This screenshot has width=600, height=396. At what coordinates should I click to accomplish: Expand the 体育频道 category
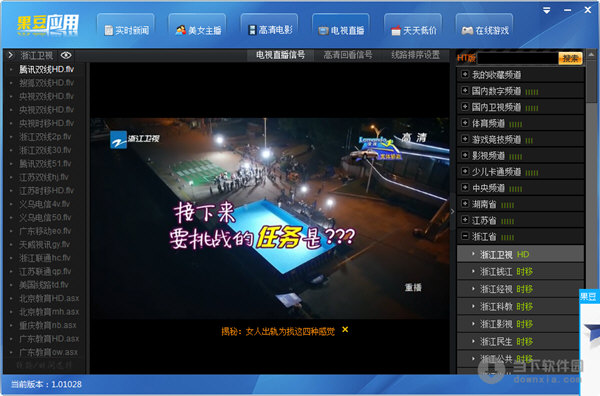pos(520,123)
